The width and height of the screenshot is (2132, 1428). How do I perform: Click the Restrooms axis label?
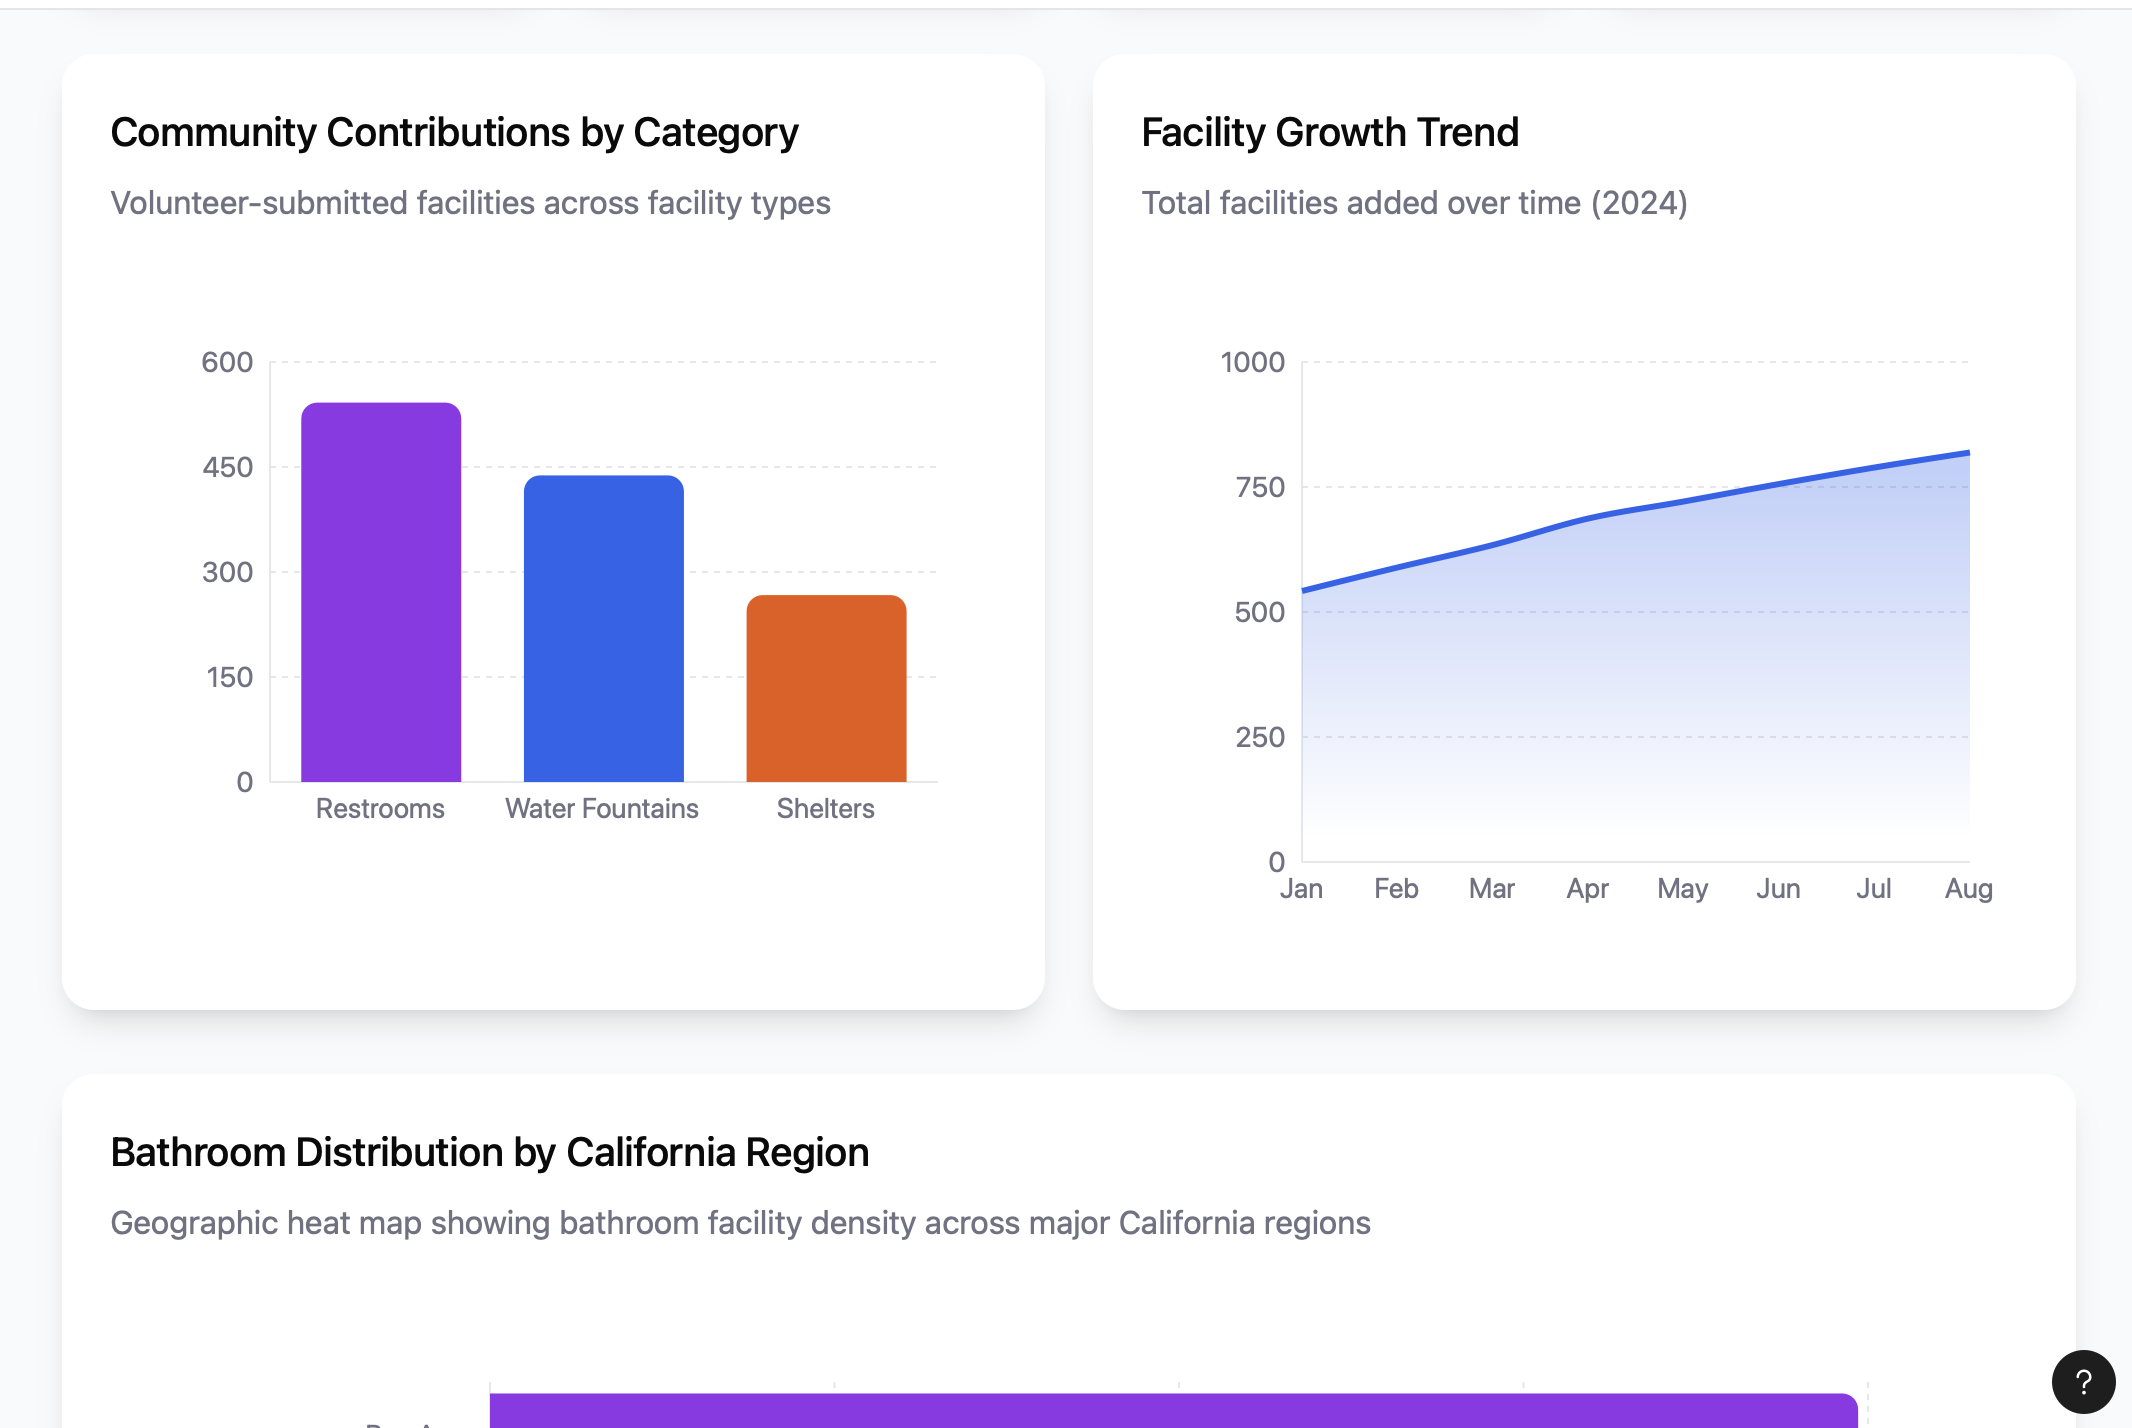[380, 808]
